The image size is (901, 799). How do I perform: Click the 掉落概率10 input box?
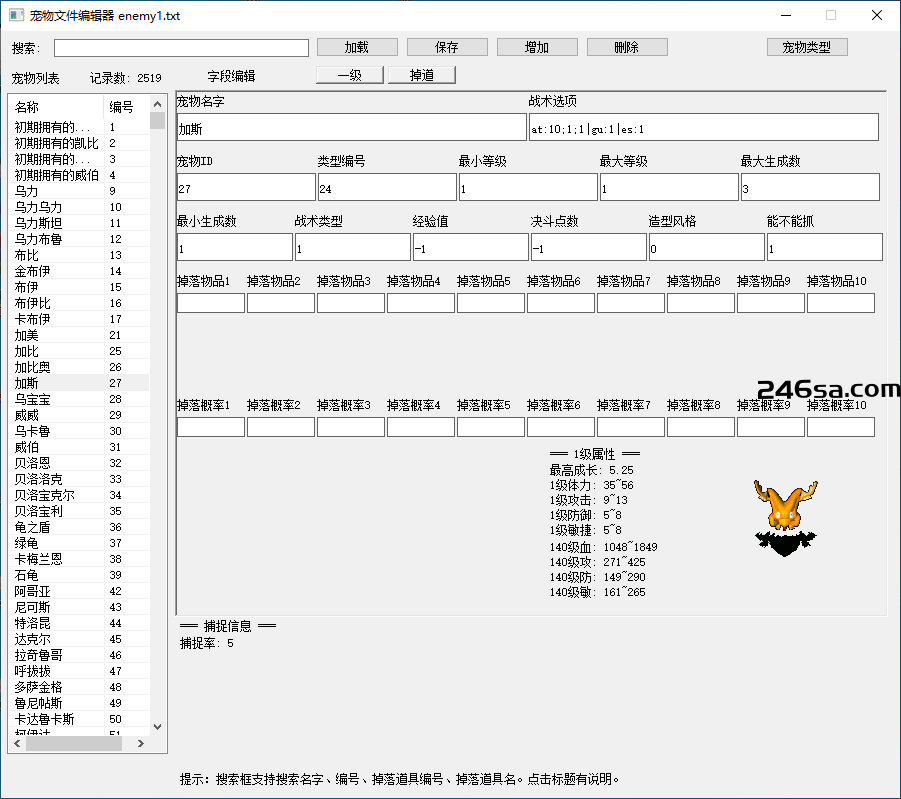[x=841, y=427]
